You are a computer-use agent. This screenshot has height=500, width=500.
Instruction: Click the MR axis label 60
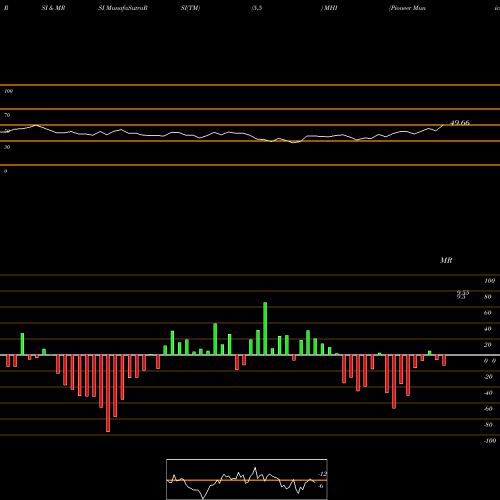tap(488, 313)
